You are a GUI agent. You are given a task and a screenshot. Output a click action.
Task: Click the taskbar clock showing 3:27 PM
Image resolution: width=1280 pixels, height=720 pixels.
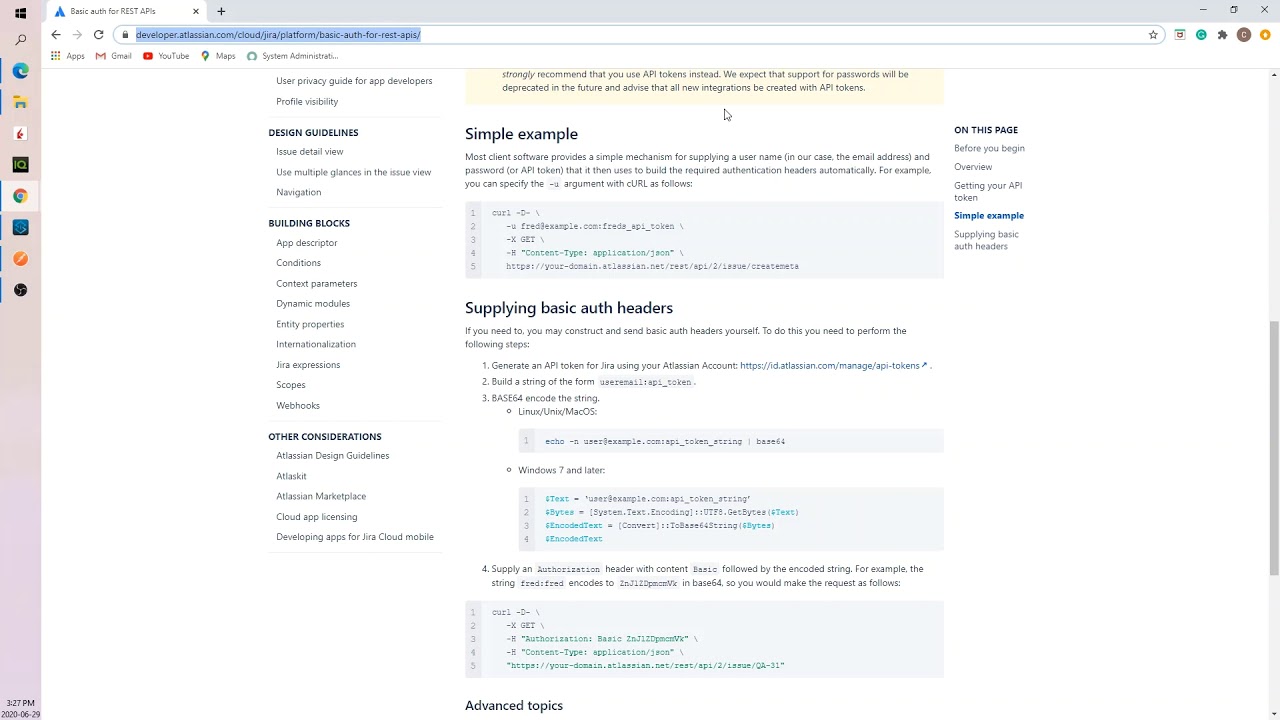pos(20,703)
